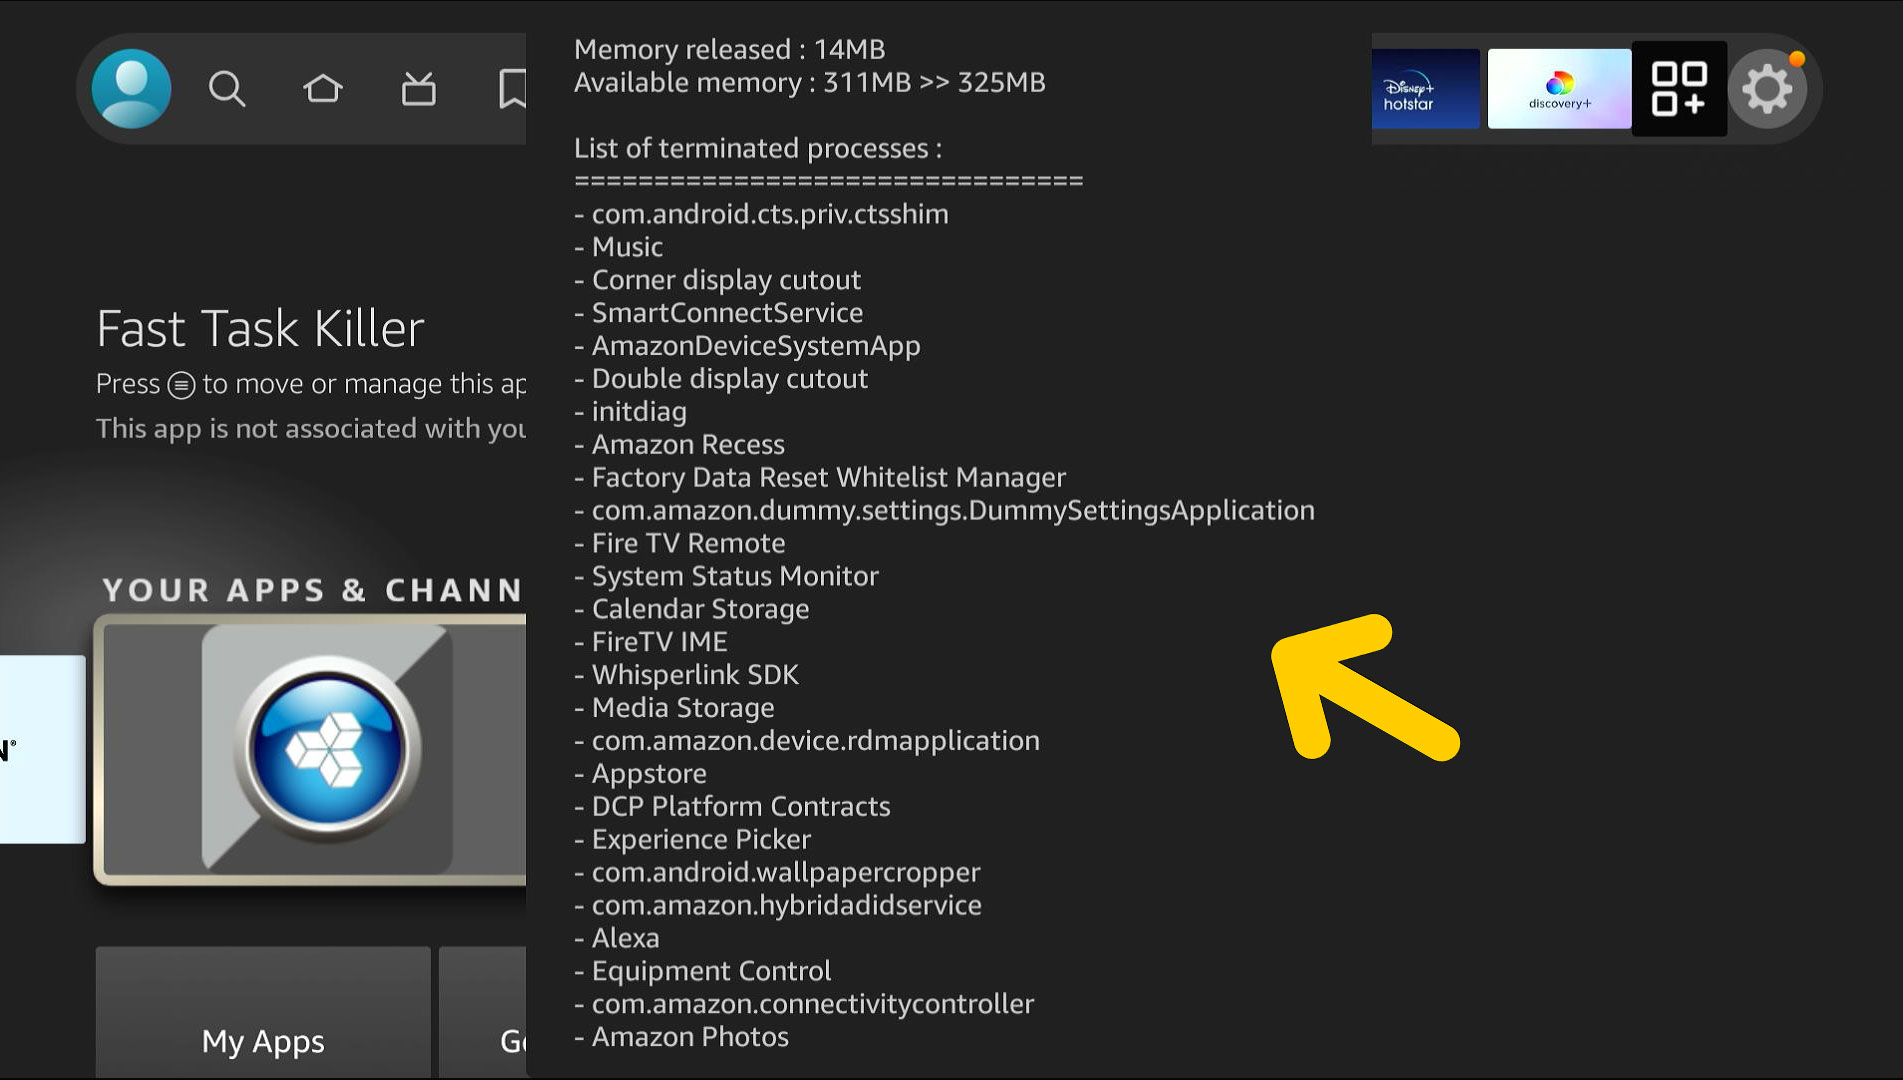Select 'SmartConnectService' entry
This screenshot has height=1080, width=1903.
(718, 313)
